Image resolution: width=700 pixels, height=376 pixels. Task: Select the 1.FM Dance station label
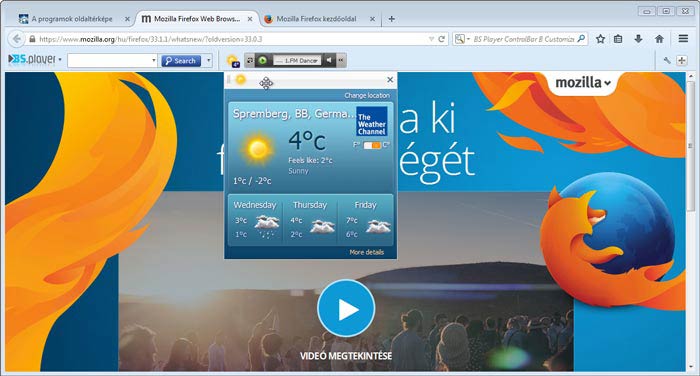297,60
